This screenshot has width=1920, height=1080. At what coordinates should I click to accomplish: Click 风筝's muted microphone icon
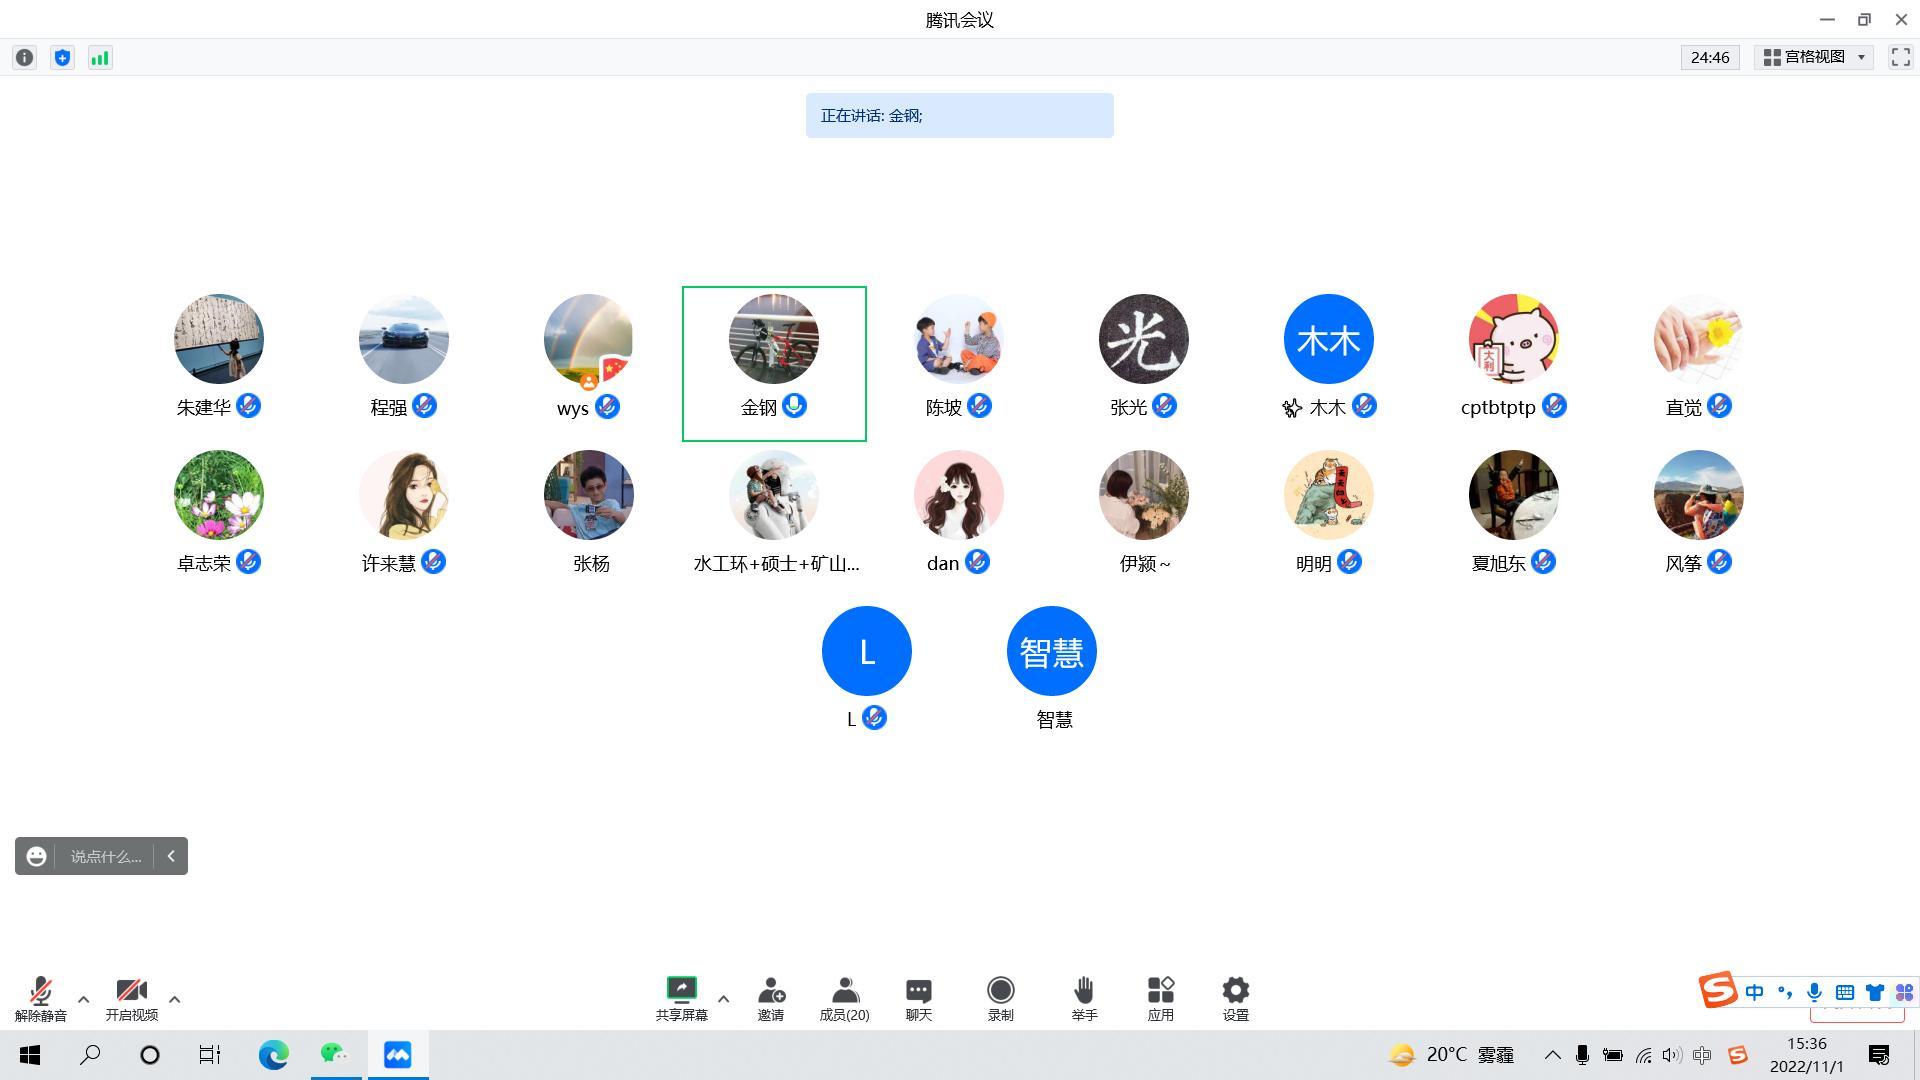1719,562
